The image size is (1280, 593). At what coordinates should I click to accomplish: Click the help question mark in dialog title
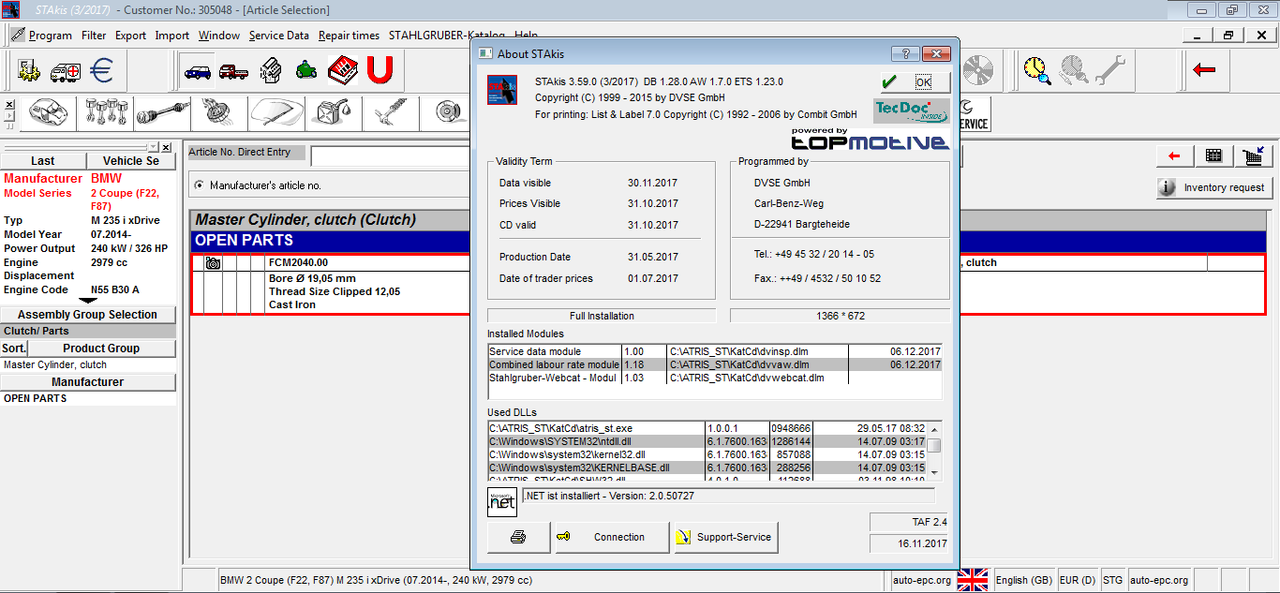[905, 54]
